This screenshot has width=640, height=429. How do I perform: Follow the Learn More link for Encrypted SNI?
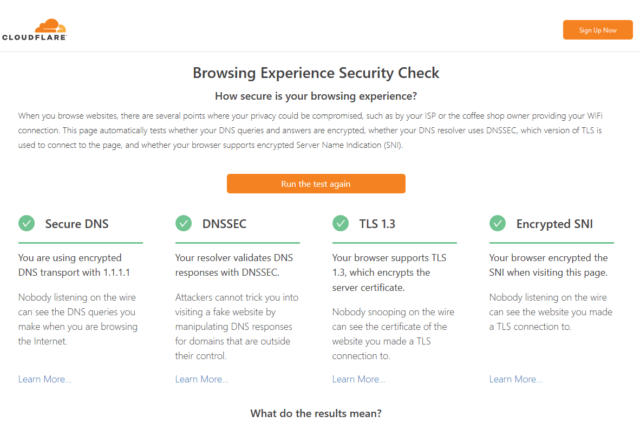pyautogui.click(x=515, y=379)
